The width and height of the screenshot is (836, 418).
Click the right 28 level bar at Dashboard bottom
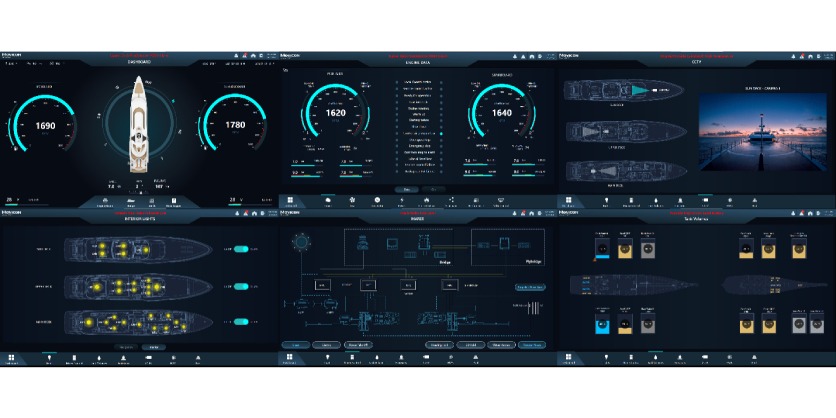(x=251, y=204)
